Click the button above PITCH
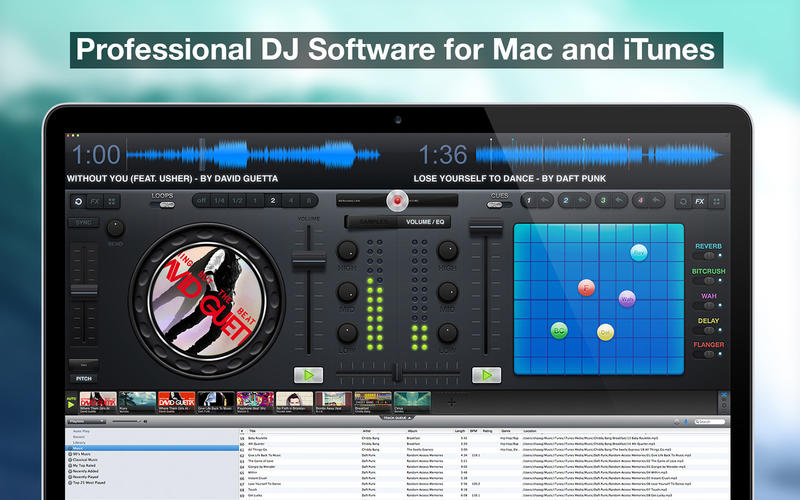This screenshot has width=800, height=500. pyautogui.click(x=84, y=365)
